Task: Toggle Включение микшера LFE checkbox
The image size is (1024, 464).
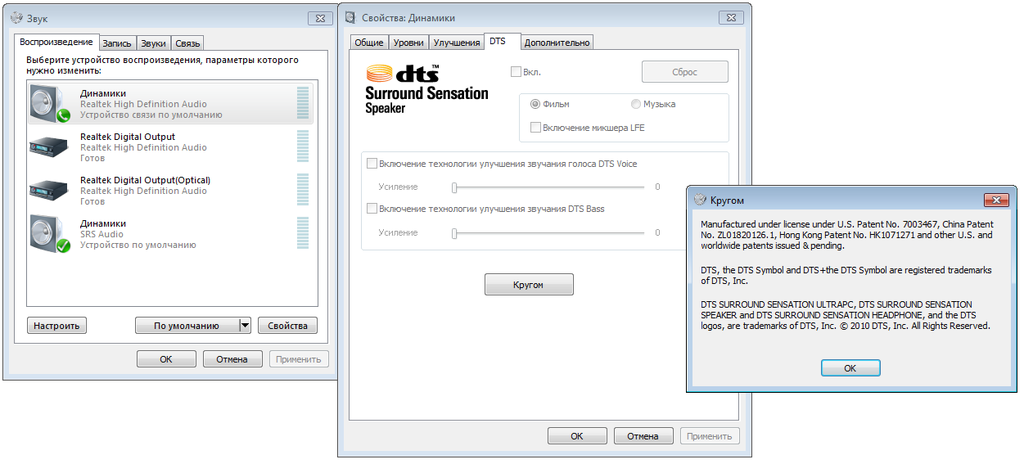Action: tap(536, 127)
